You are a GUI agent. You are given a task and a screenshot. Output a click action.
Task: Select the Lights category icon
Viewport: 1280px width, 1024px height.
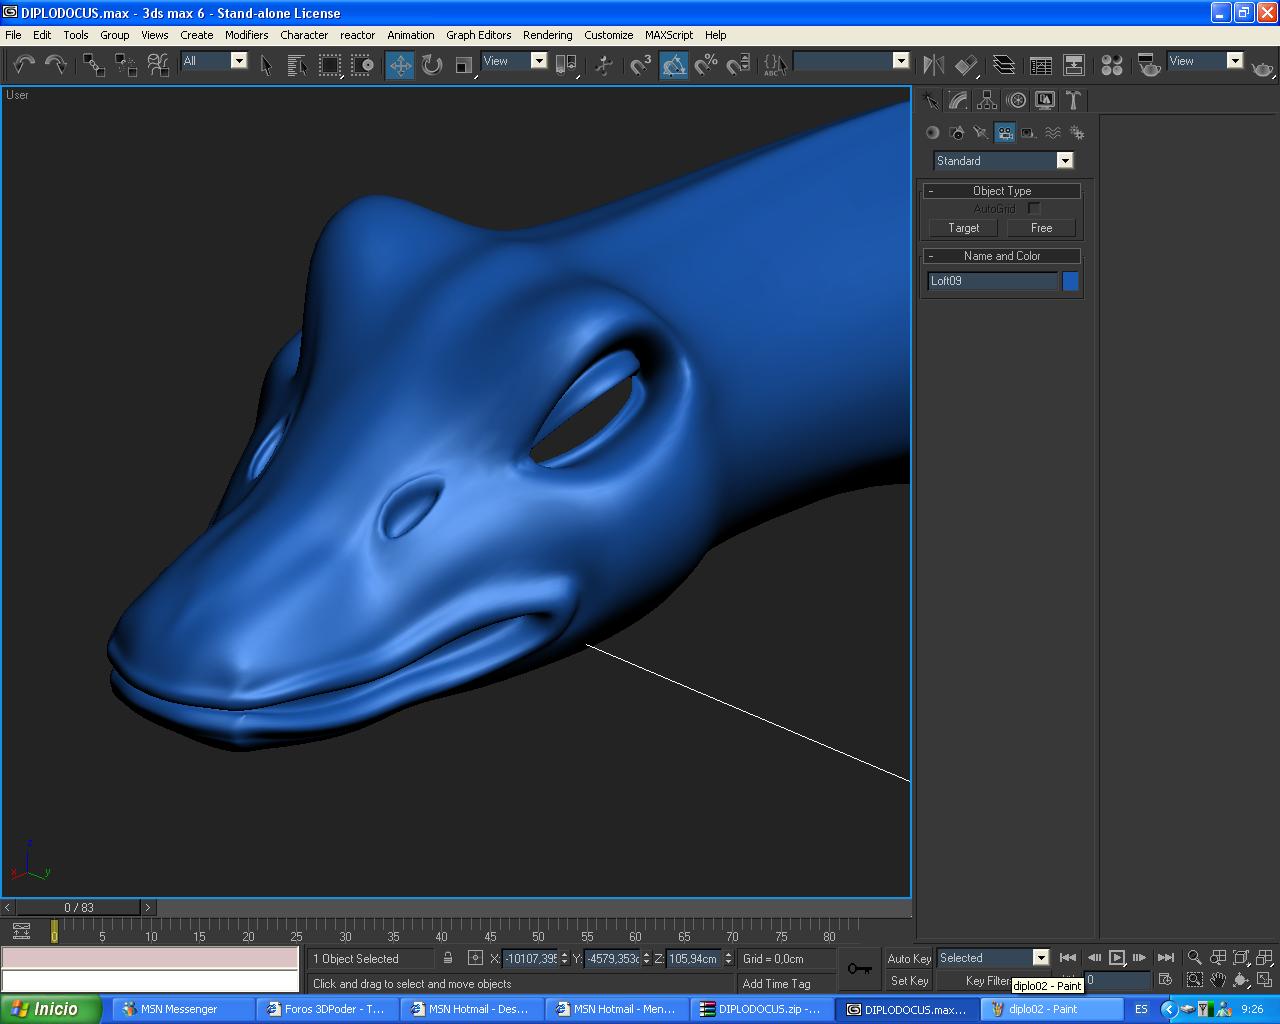tap(981, 133)
